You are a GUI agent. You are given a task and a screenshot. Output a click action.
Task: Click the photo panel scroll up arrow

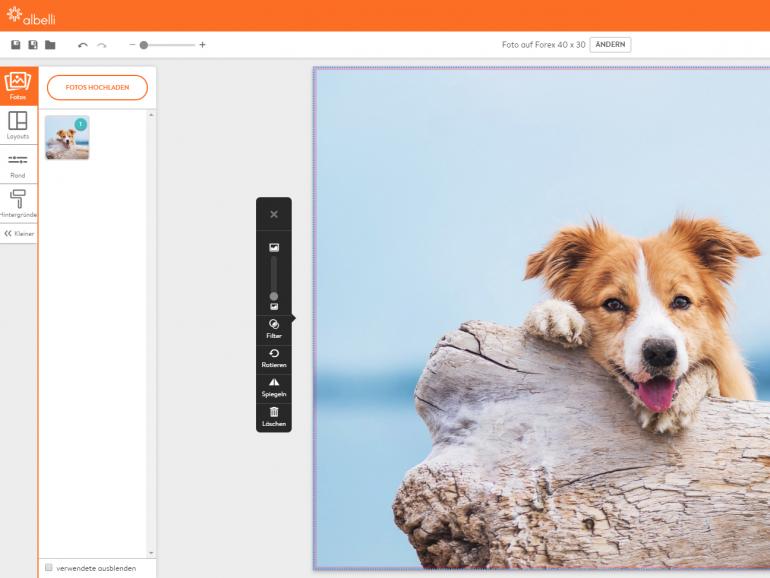pos(151,115)
